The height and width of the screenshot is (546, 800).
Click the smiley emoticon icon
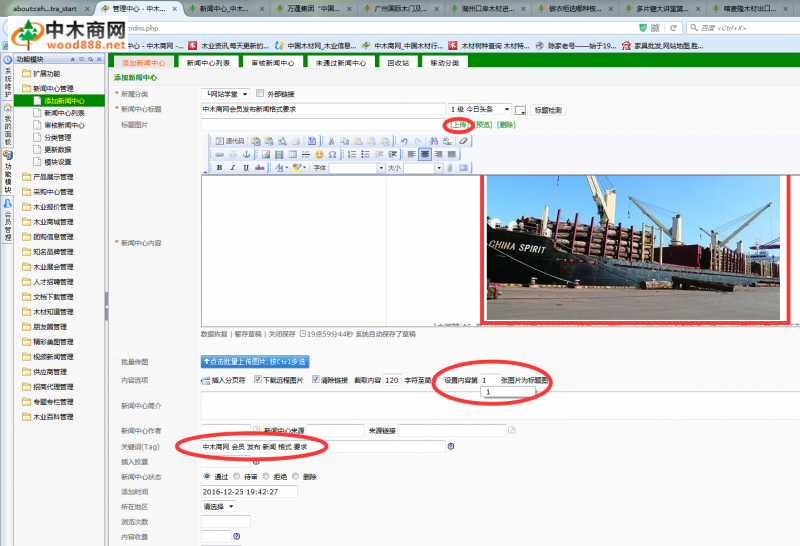click(x=319, y=154)
